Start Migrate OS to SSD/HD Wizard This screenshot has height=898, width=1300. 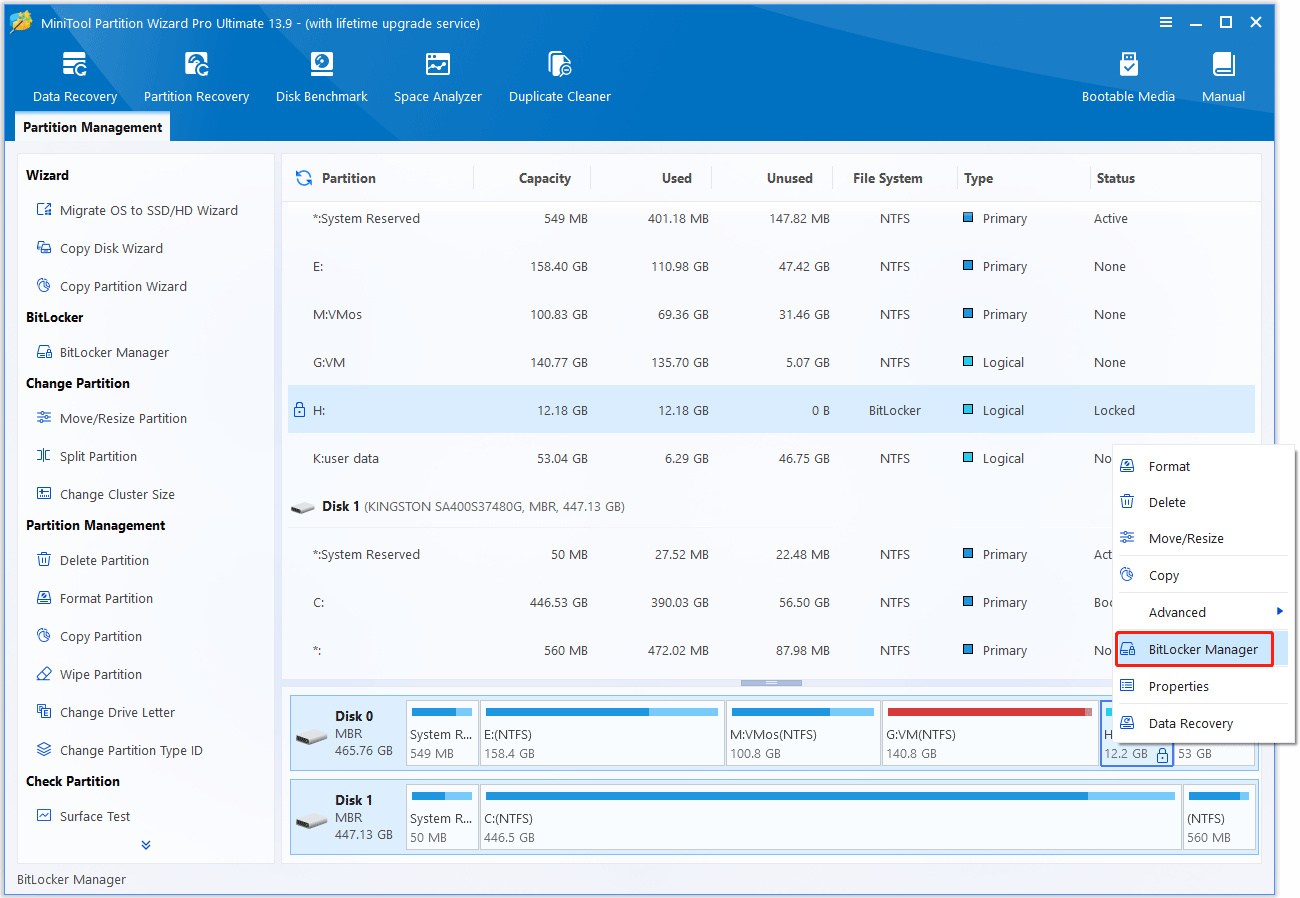tap(137, 210)
